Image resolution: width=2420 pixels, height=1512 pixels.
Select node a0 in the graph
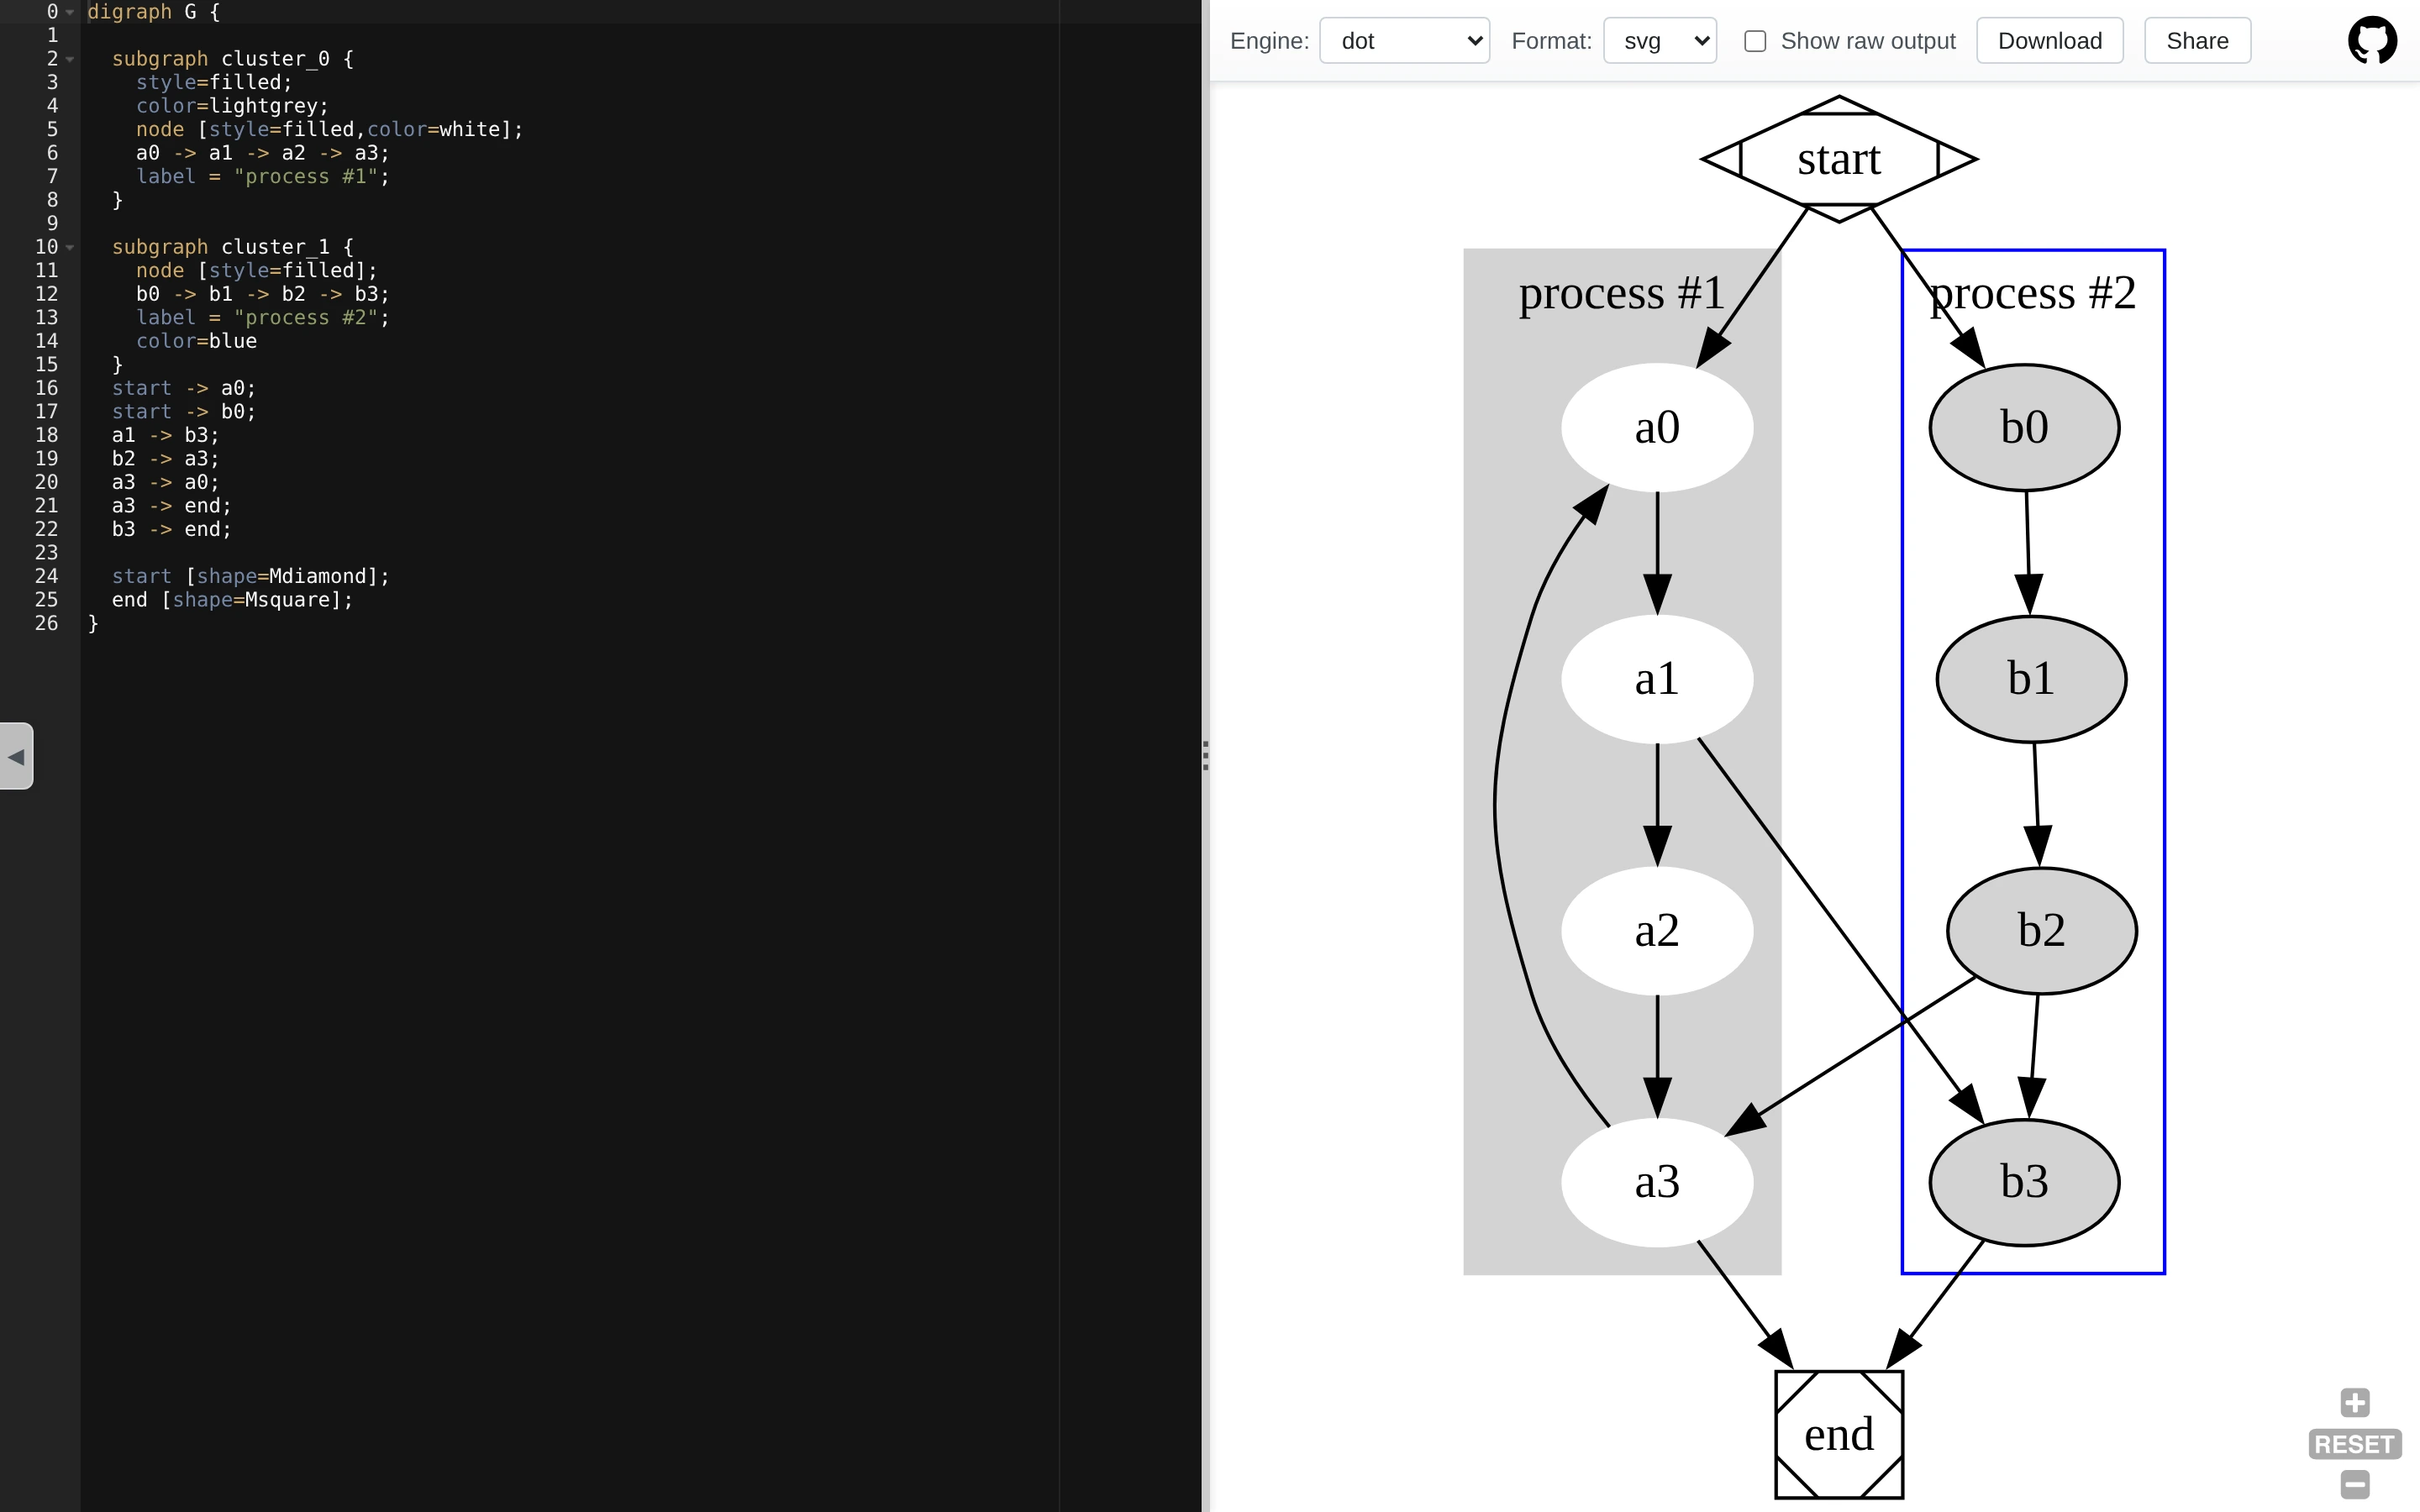1657,427
